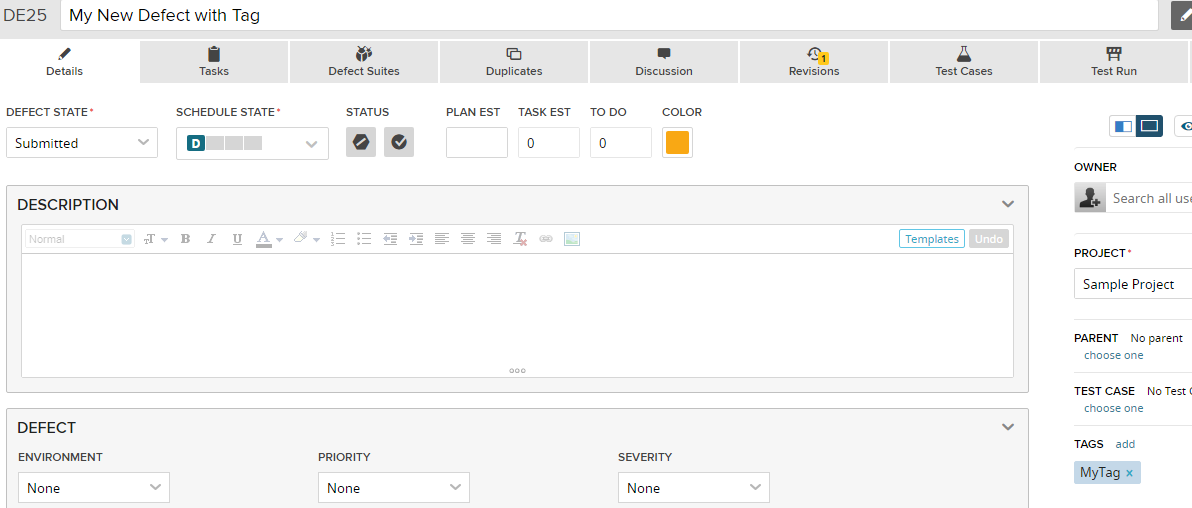Screen dimensions: 1192x508
Task: Remove the MyTag tag
Action: pyautogui.click(x=1129, y=473)
